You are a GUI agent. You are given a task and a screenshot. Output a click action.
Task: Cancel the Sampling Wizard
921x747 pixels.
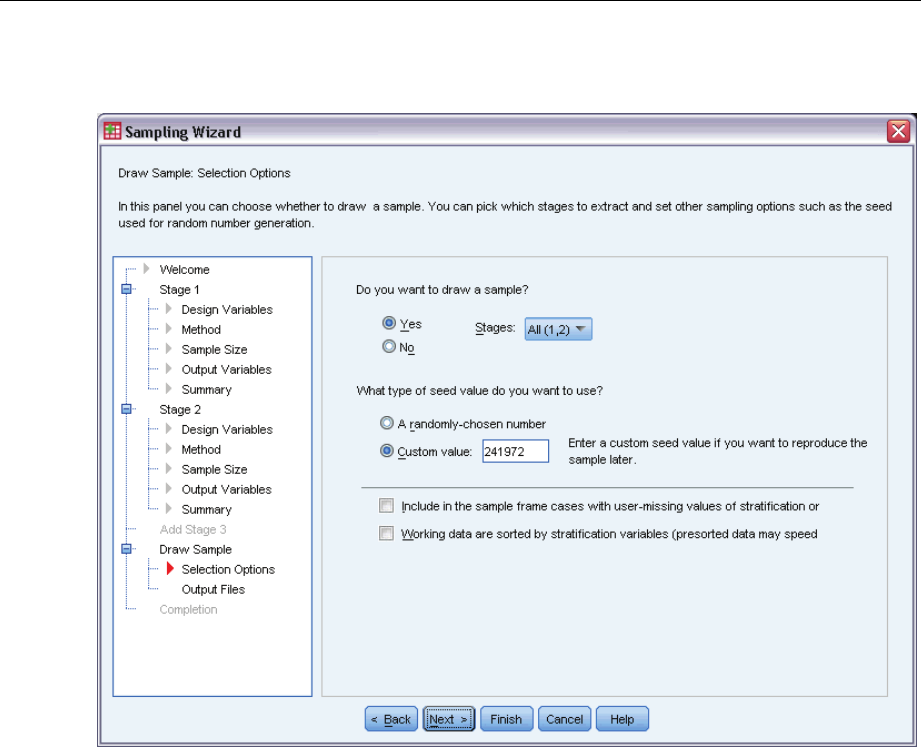(x=564, y=719)
